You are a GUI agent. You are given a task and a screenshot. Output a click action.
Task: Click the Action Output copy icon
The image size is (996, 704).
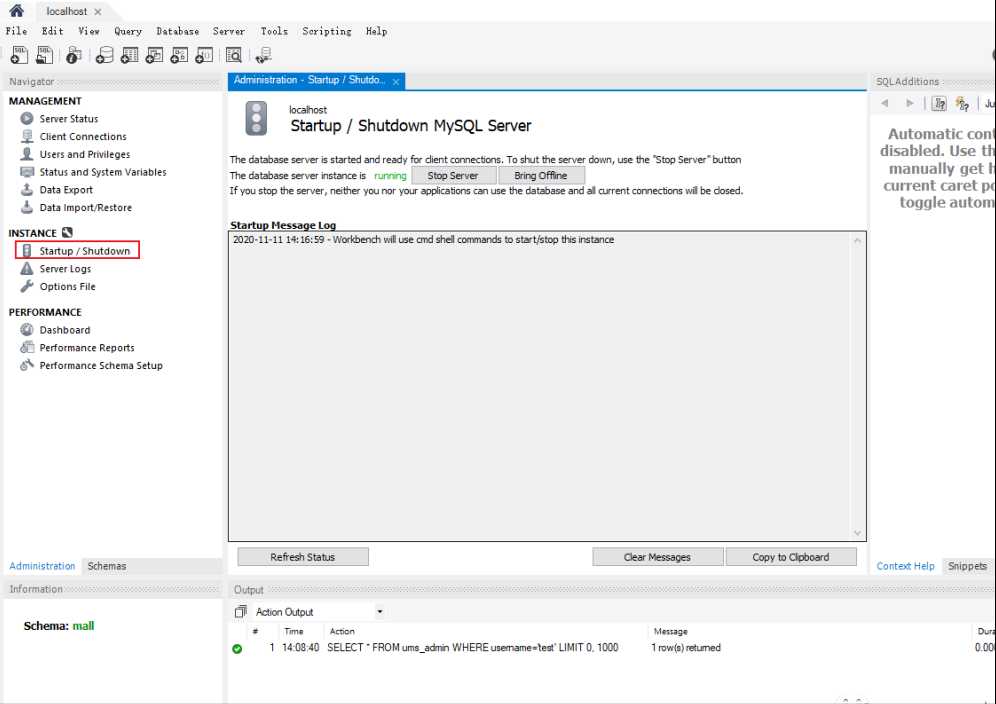pyautogui.click(x=240, y=611)
